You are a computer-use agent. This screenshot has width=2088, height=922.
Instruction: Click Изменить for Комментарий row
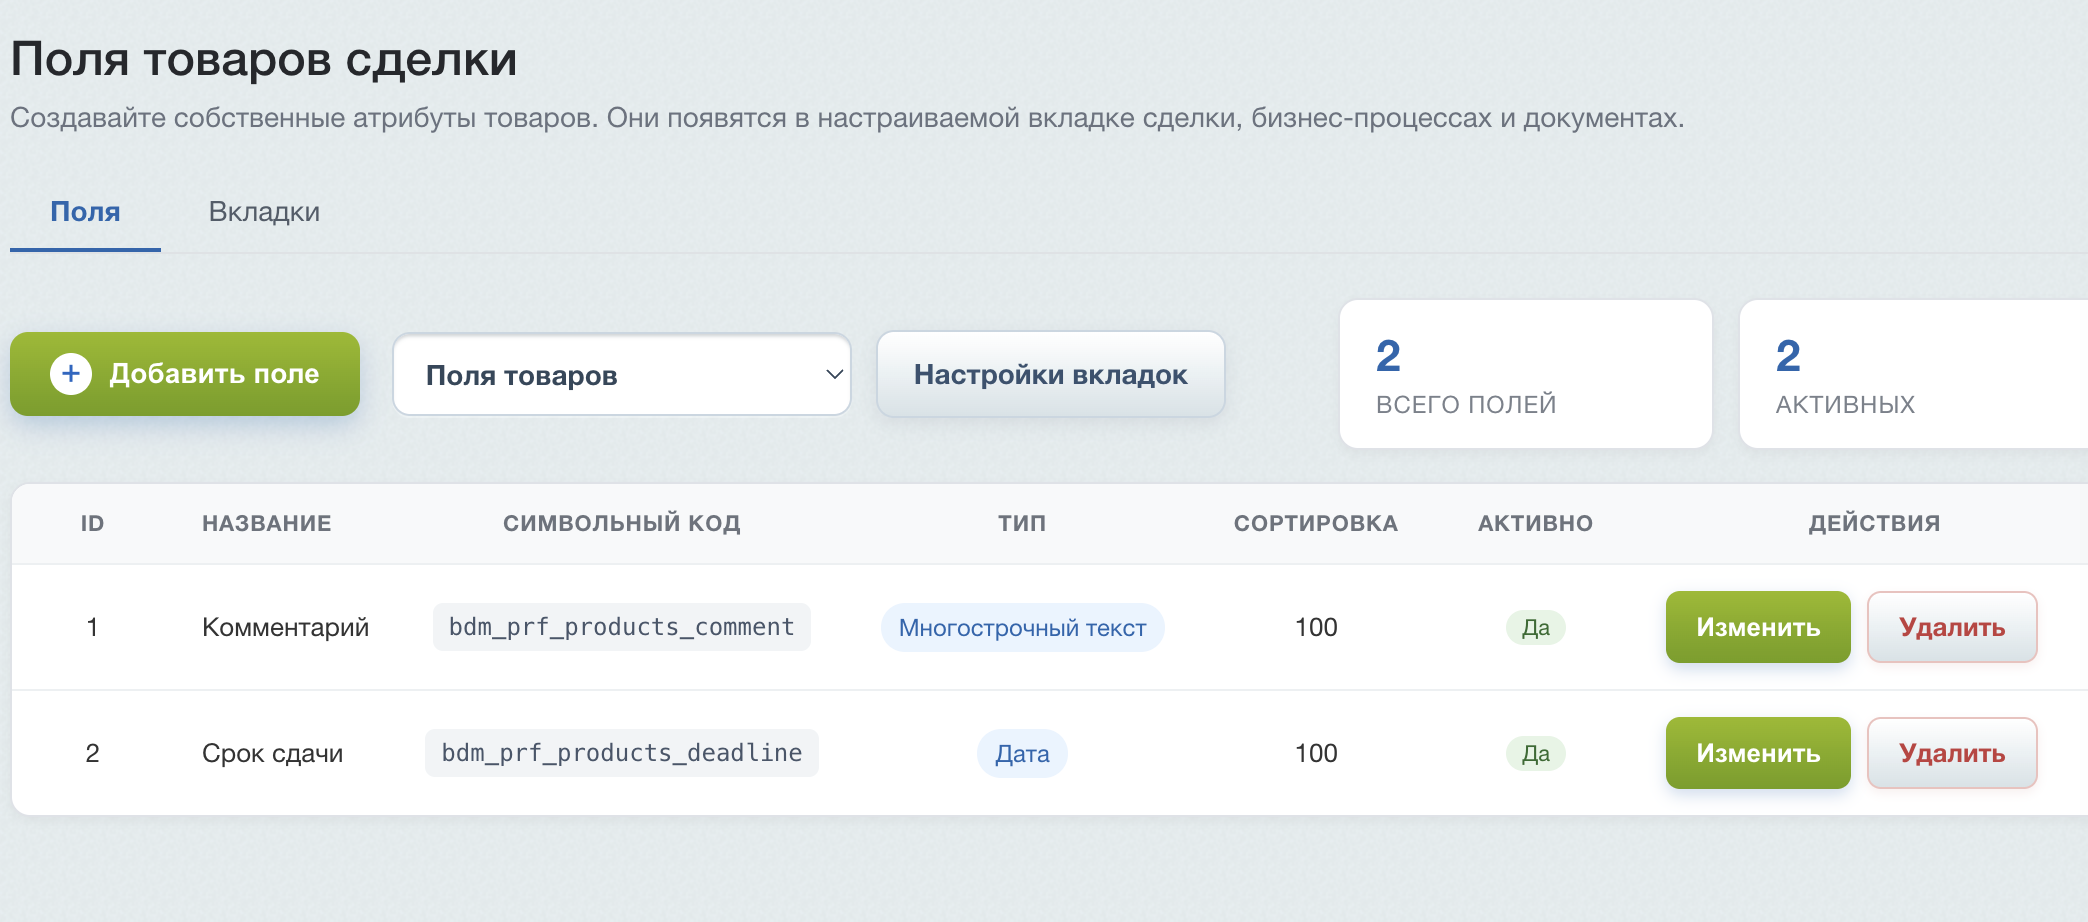point(1758,627)
